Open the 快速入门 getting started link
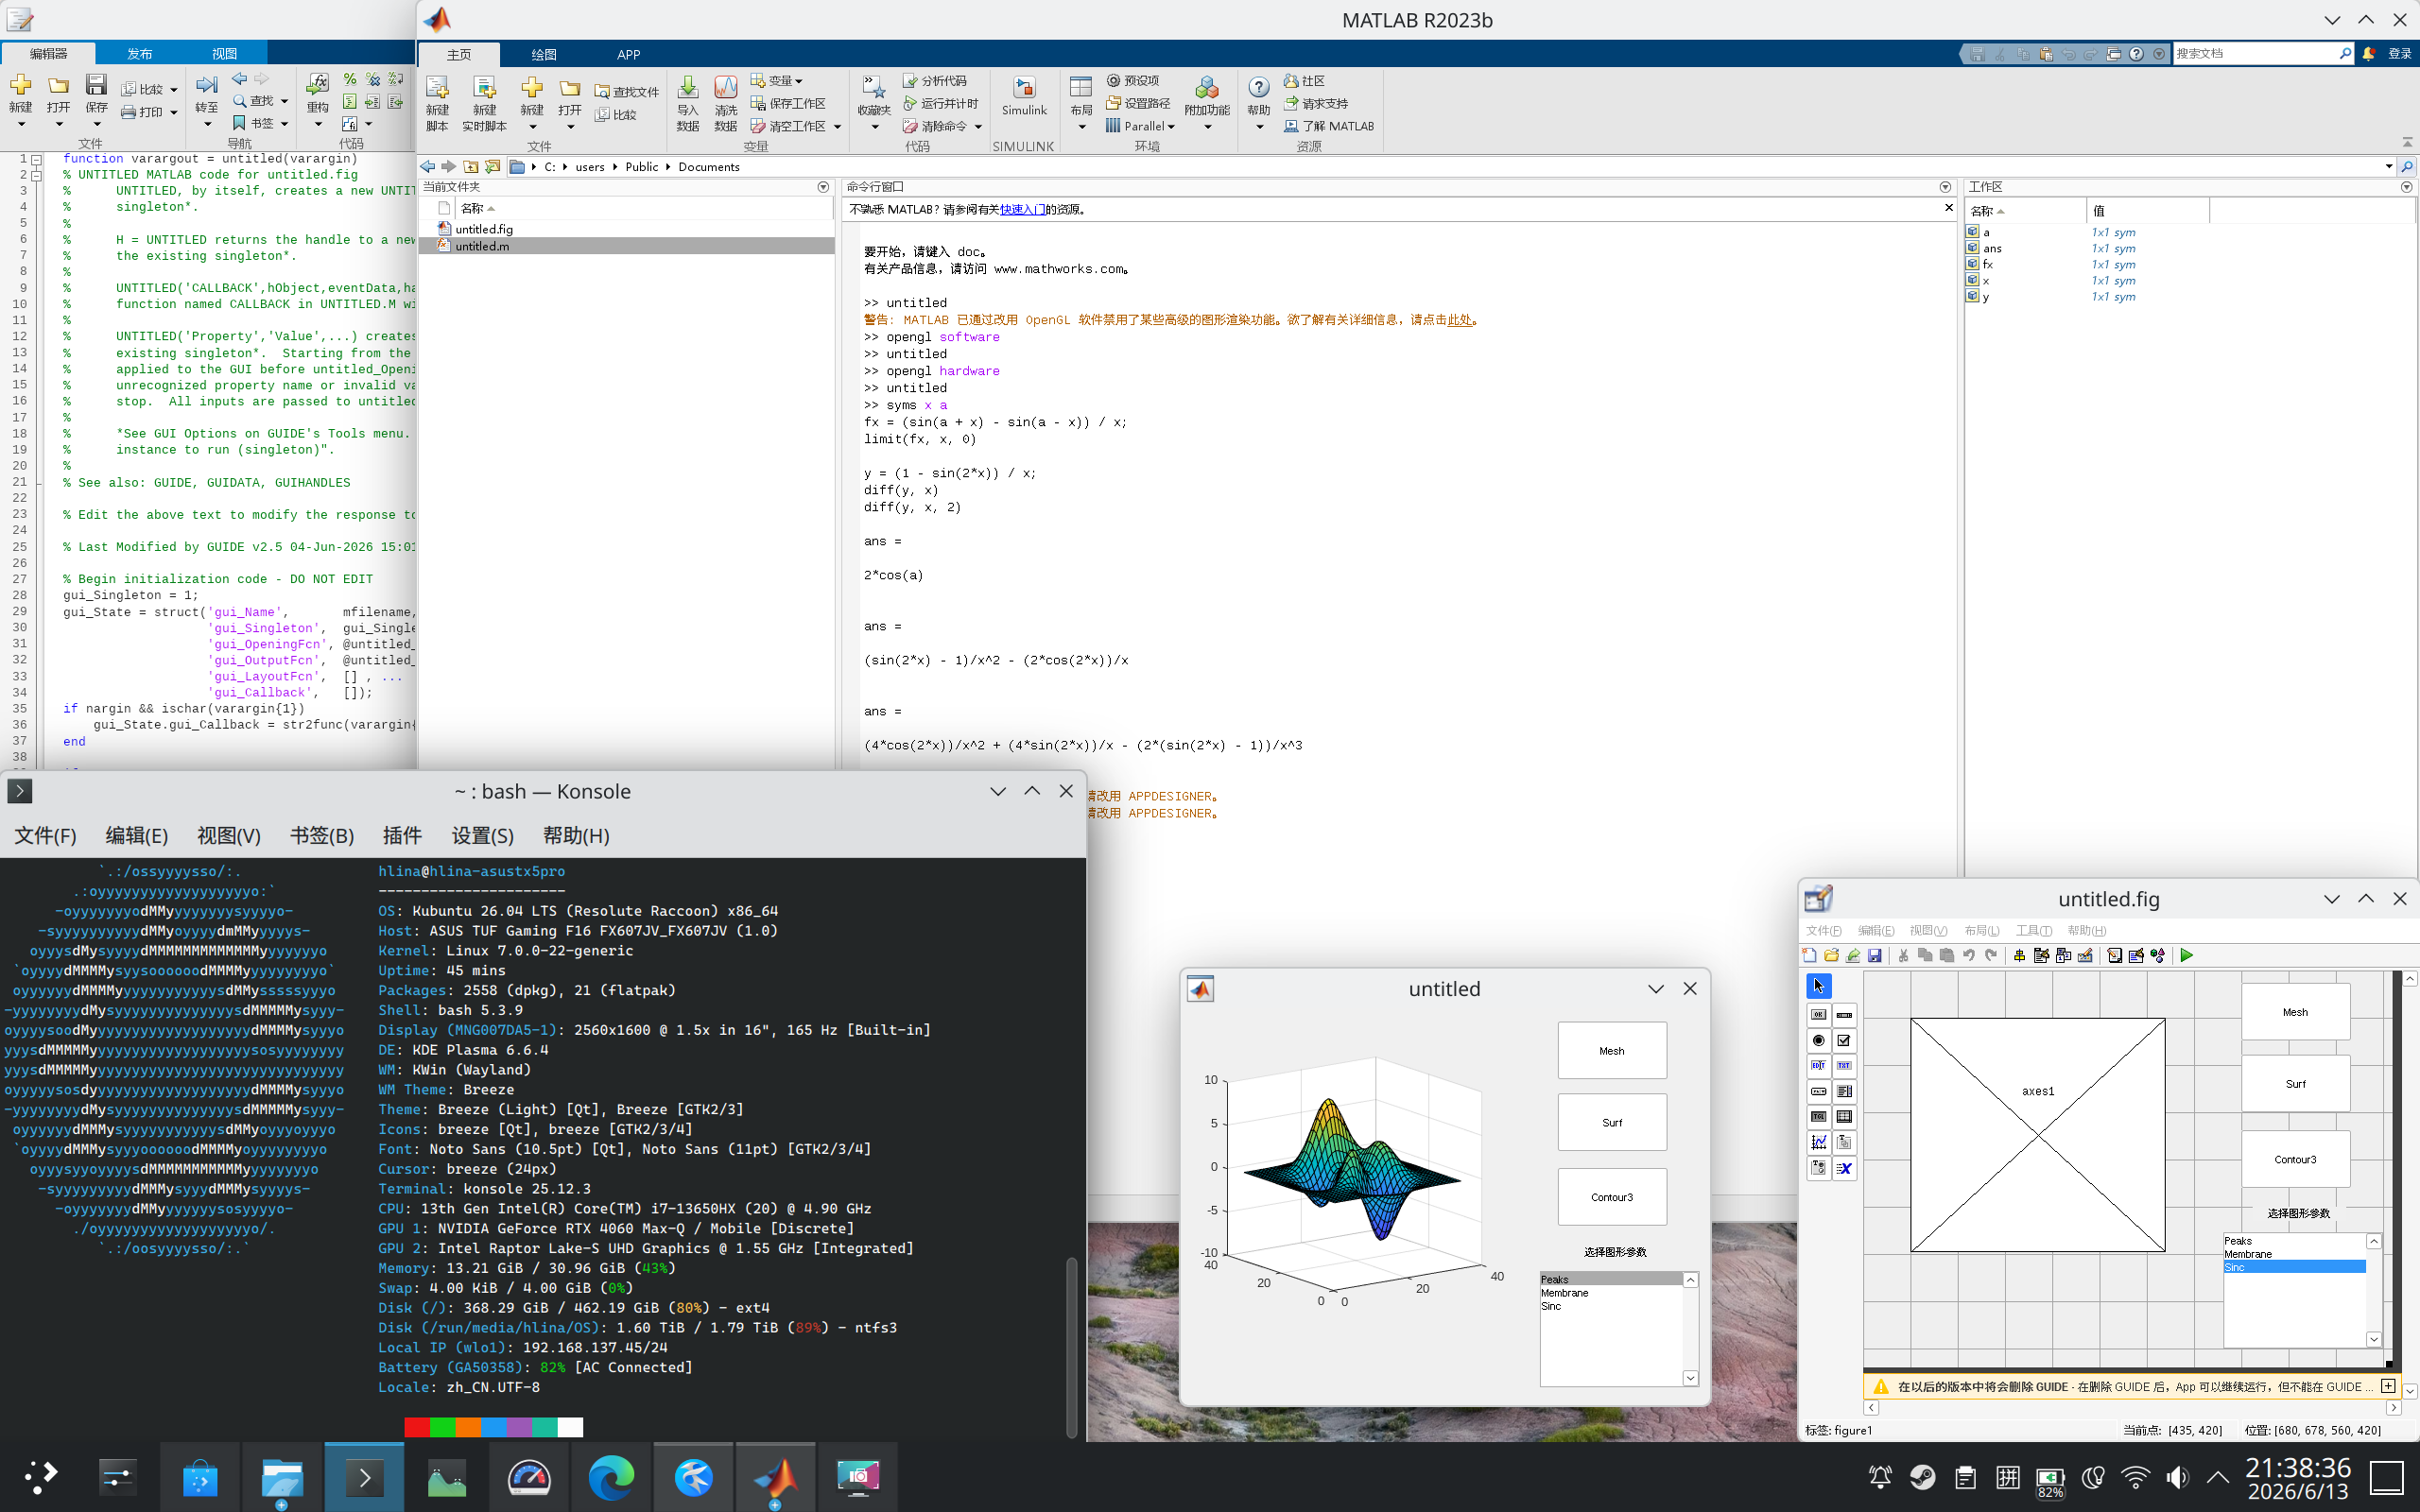Viewport: 2420px width, 1512px height. (x=1022, y=209)
